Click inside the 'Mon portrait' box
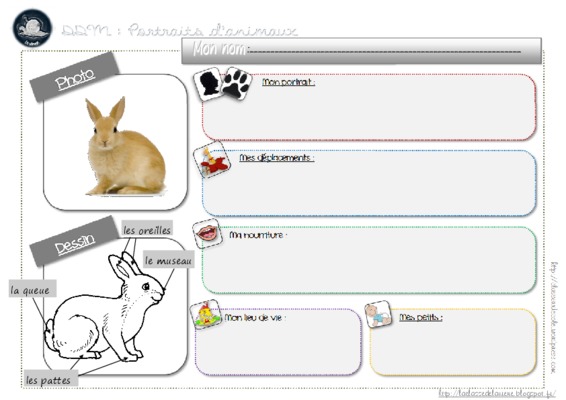The image size is (566, 400). (369, 108)
